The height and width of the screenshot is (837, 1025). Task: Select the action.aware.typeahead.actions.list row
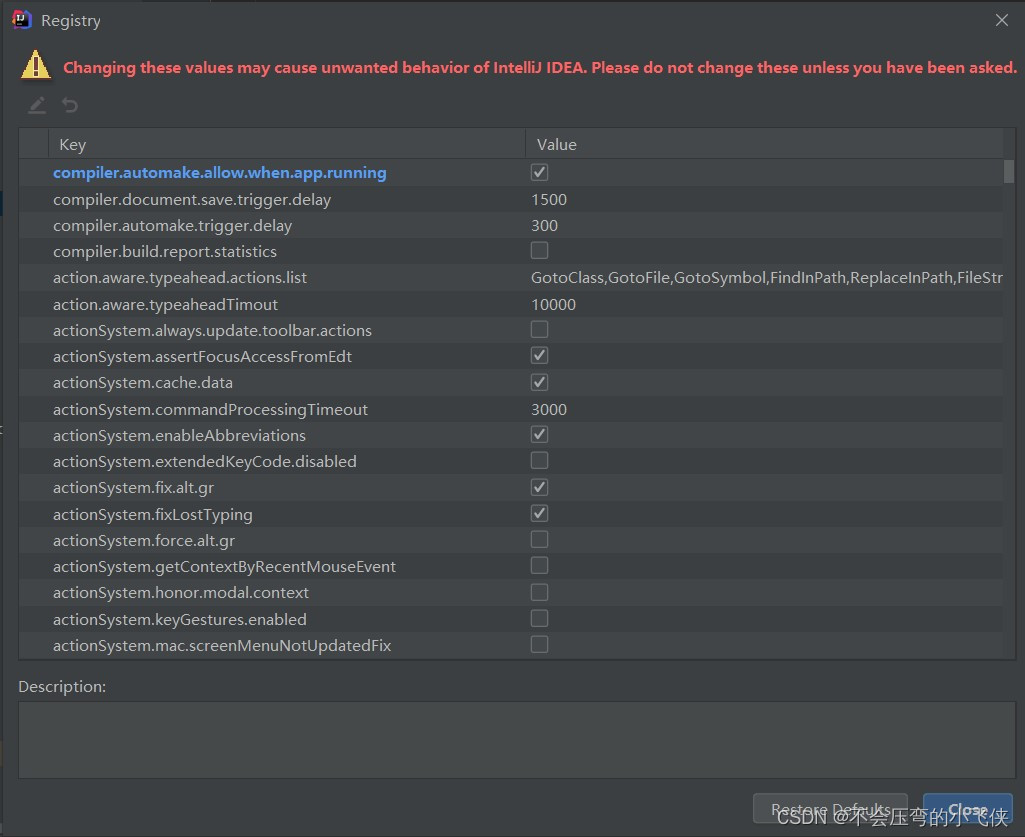click(x=180, y=277)
